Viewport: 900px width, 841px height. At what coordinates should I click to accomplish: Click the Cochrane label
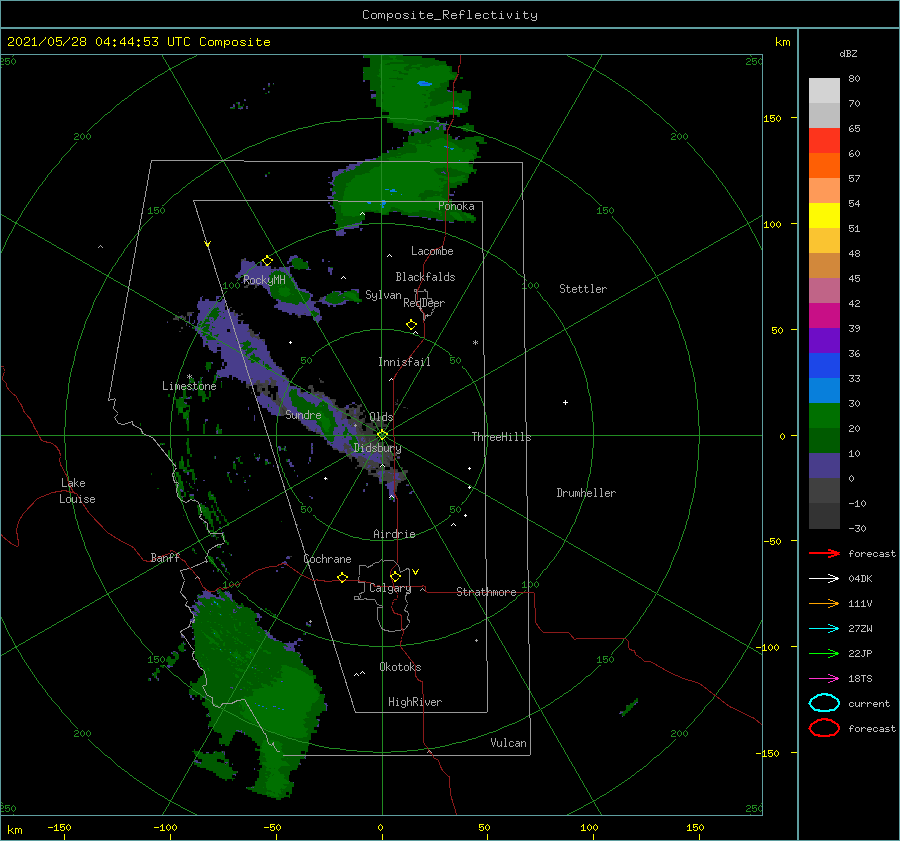pyautogui.click(x=327, y=559)
